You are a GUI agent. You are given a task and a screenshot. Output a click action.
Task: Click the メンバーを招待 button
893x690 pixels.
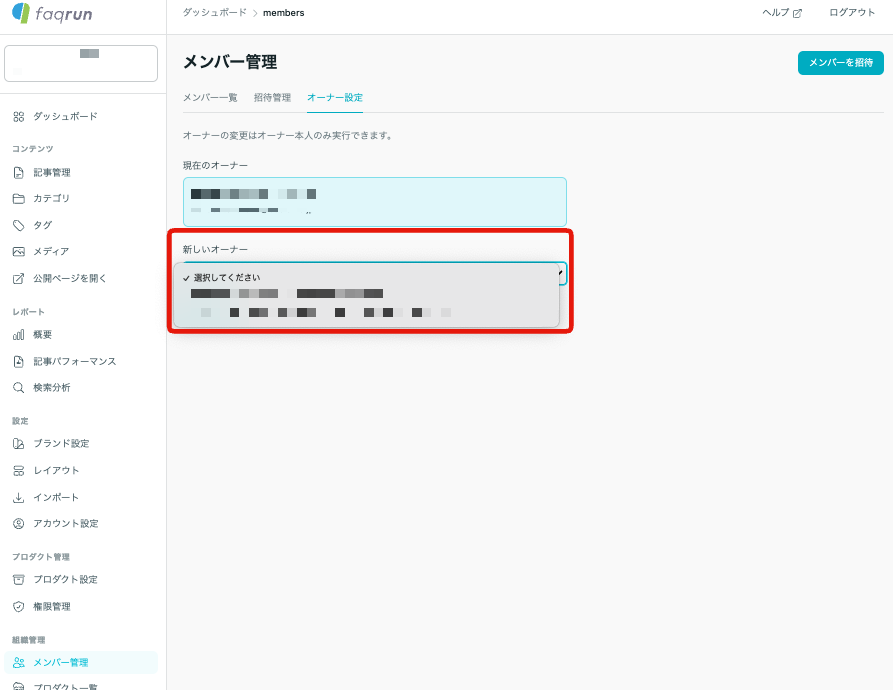coord(841,63)
